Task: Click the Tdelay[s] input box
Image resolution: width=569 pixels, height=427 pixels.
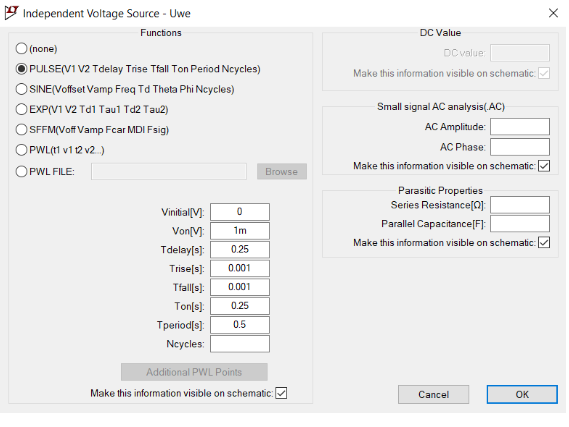Action: pos(240,250)
